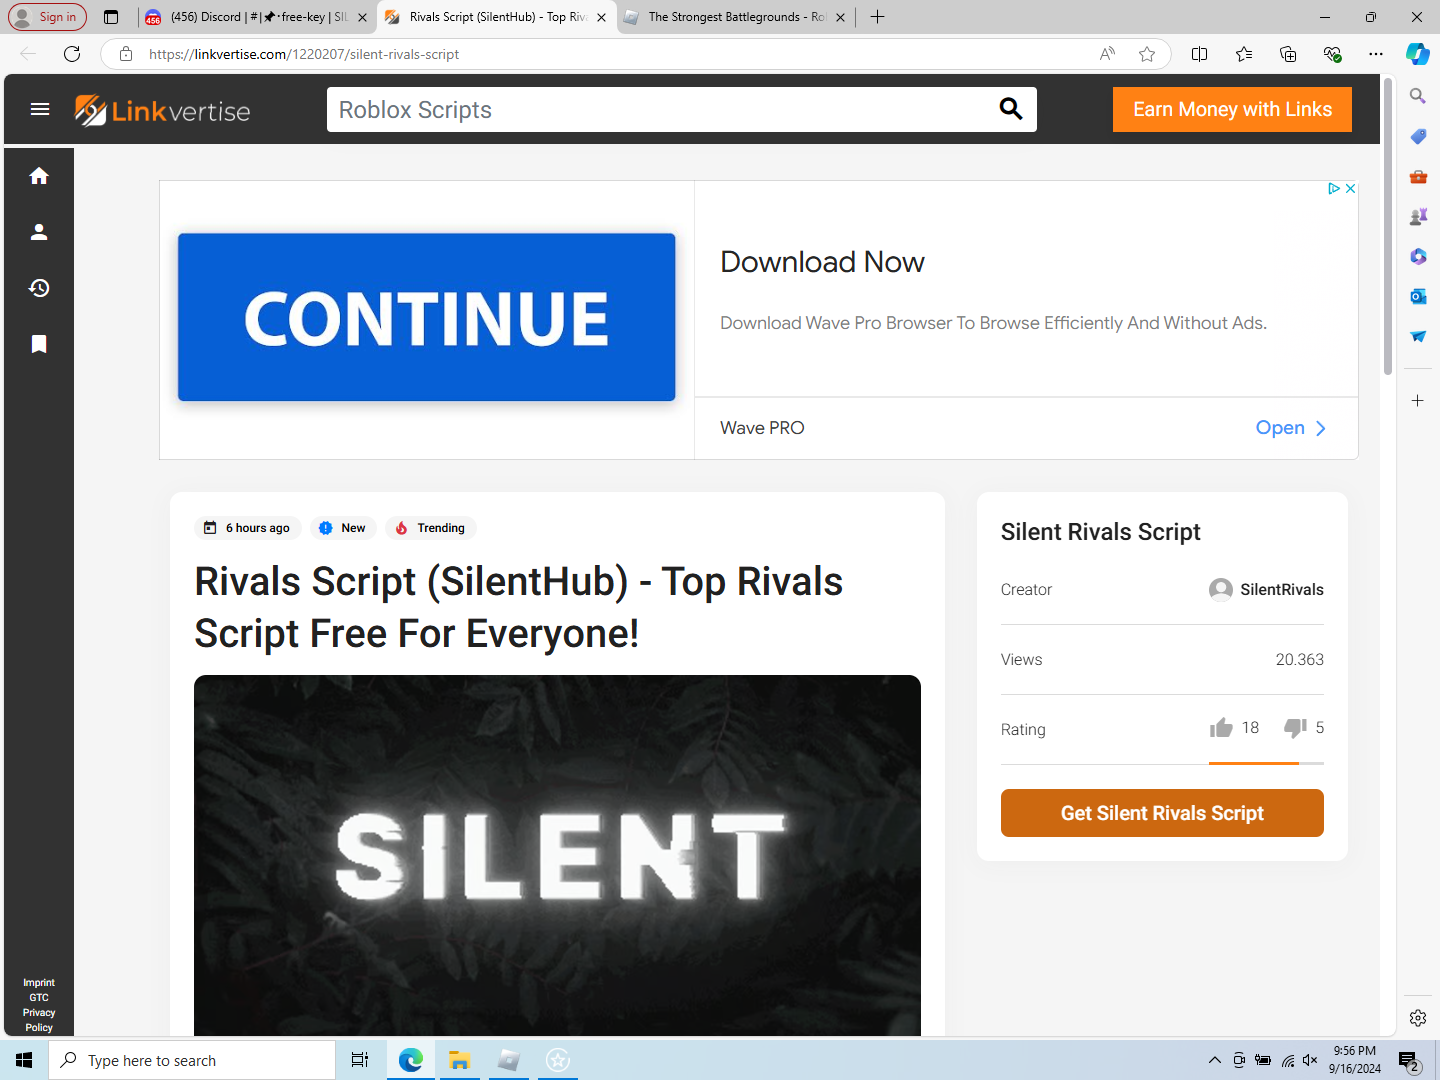
Task: Click the SILENT thumbnail image
Action: tap(557, 855)
